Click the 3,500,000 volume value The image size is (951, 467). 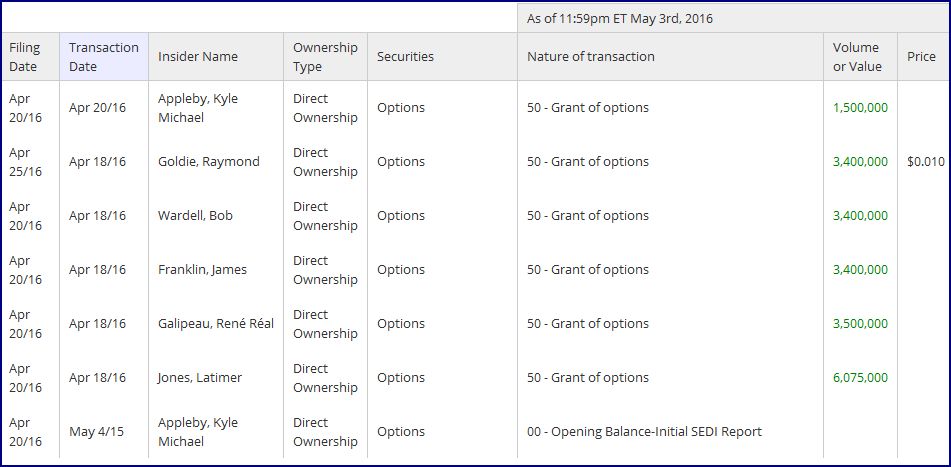tap(860, 324)
